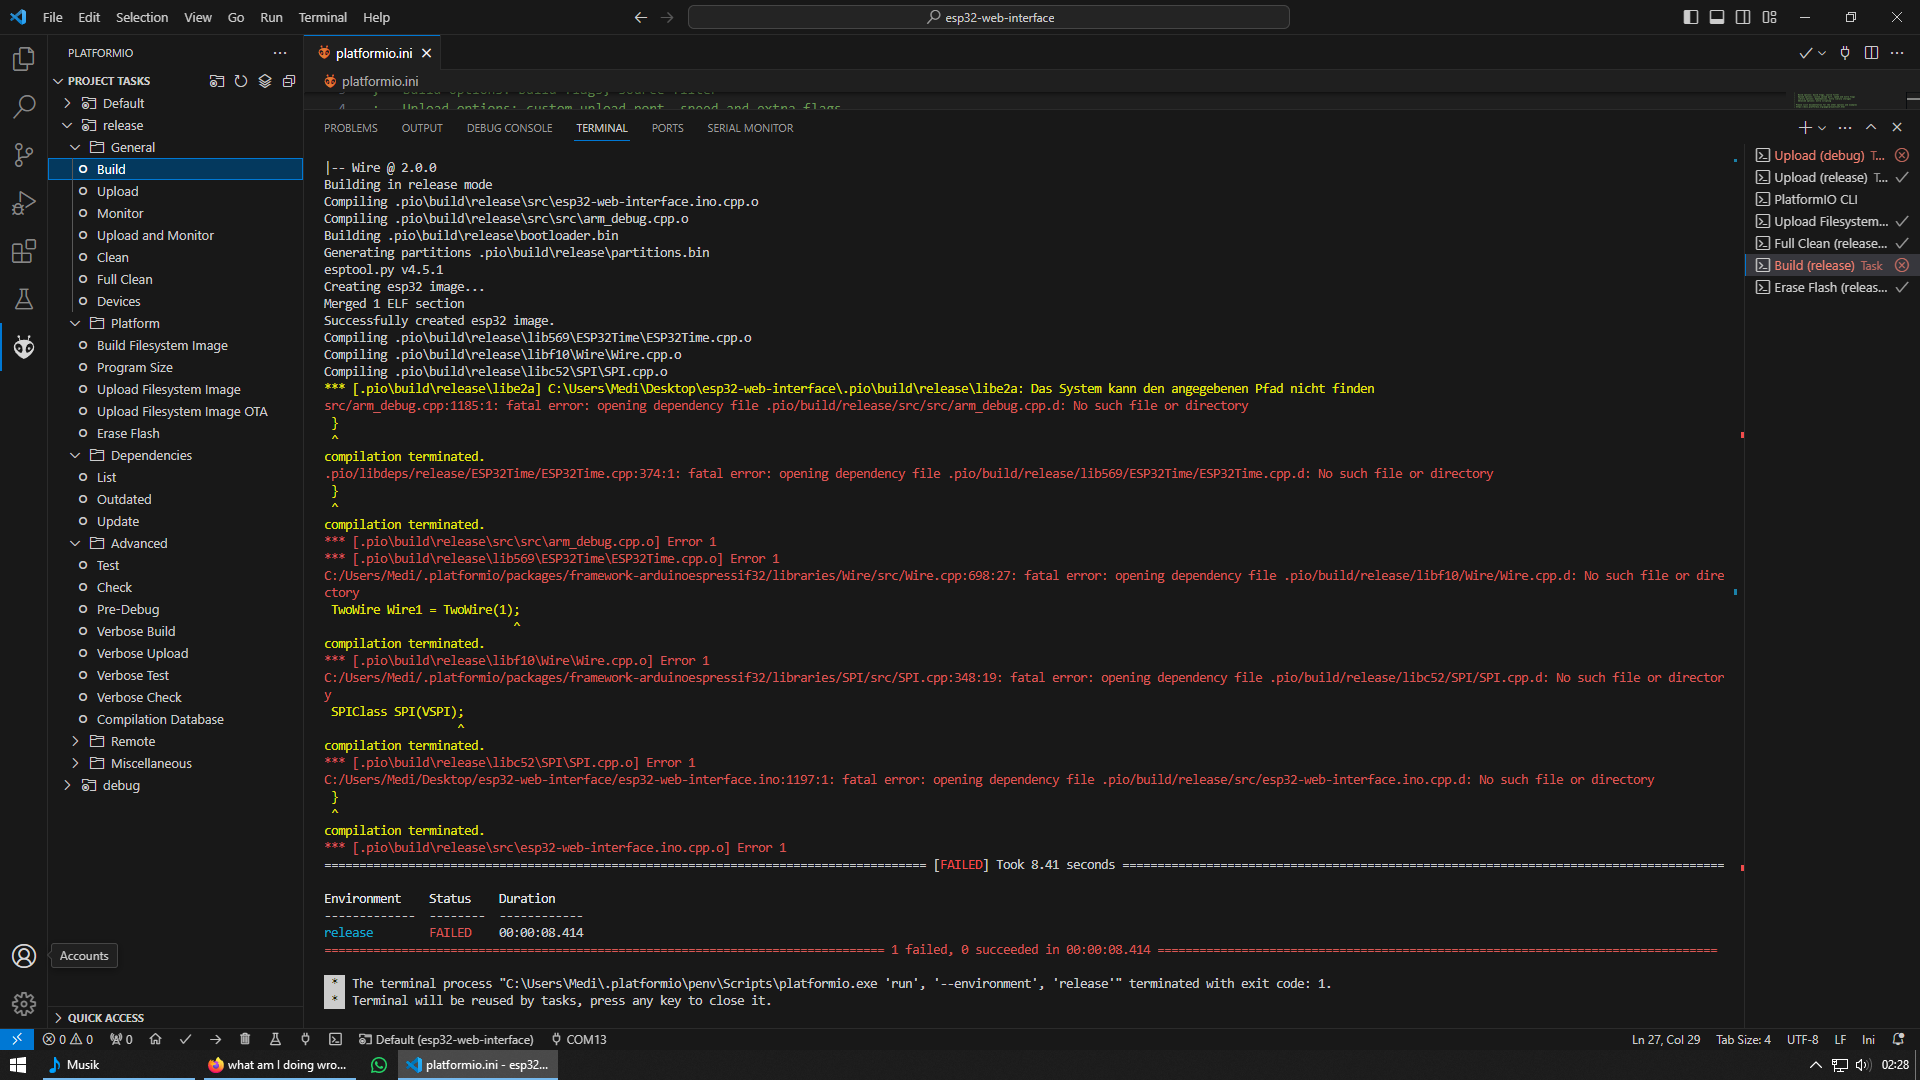1920x1080 pixels.
Task: Maximize the terminal panel size
Action: (x=1870, y=127)
